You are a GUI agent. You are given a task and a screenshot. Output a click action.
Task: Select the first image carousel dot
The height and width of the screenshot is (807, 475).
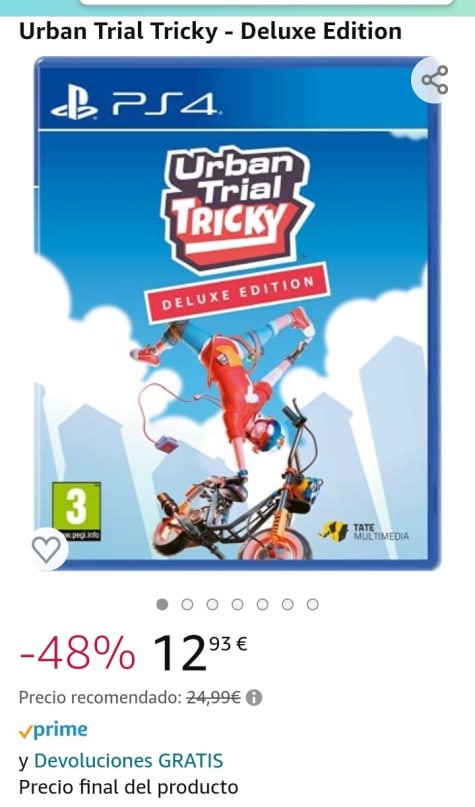click(x=162, y=604)
